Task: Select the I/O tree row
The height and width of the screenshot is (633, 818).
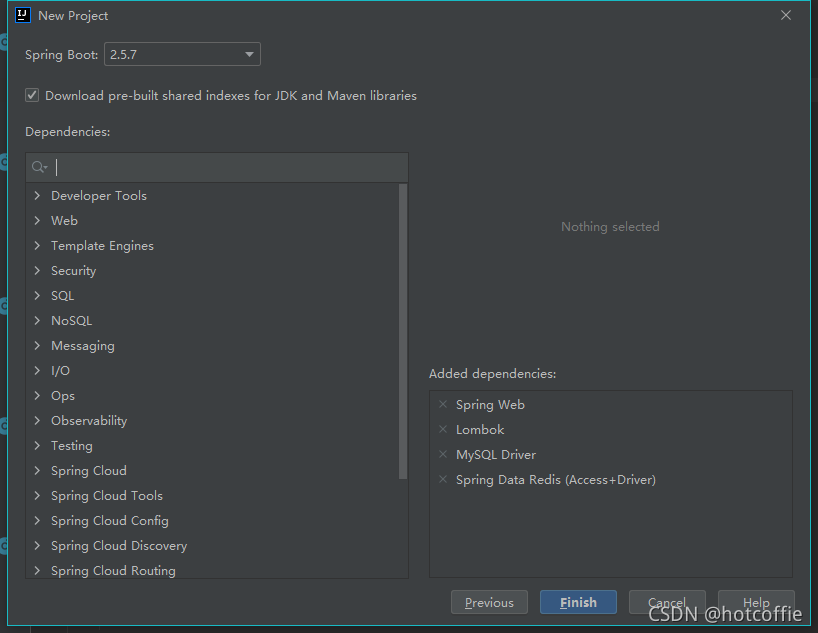Action: tap(212, 371)
